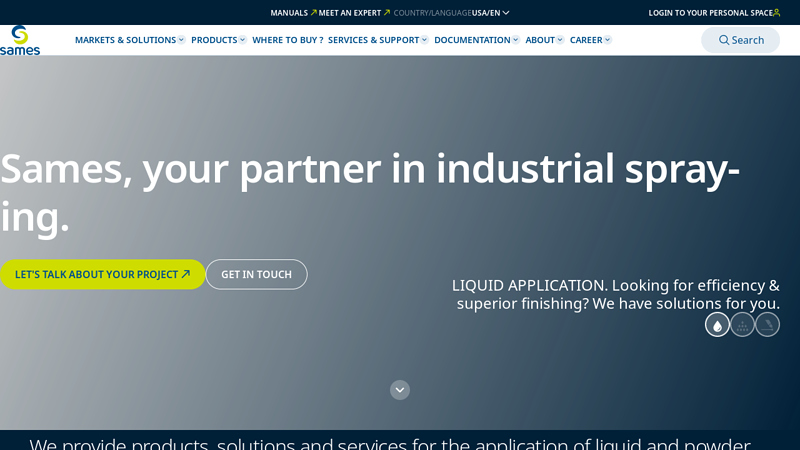
Task: Expand the Markets & Solutions menu
Action: pyautogui.click(x=129, y=40)
